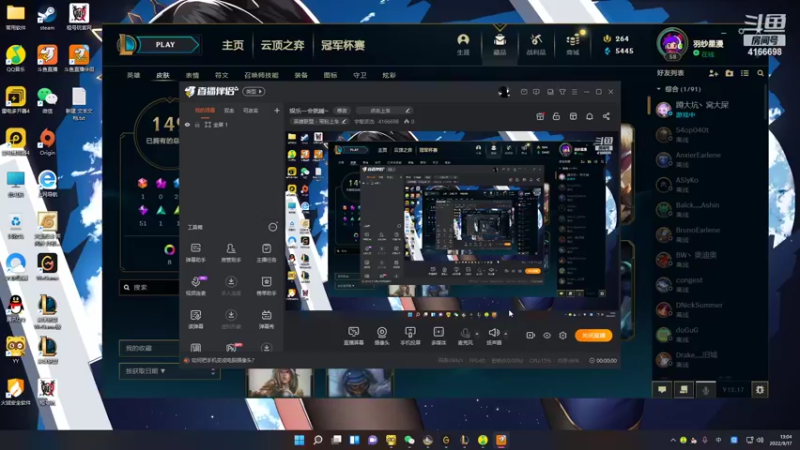800x450 pixels.
Task: Open 视频连麦 tool in toolbox
Action: click(196, 286)
